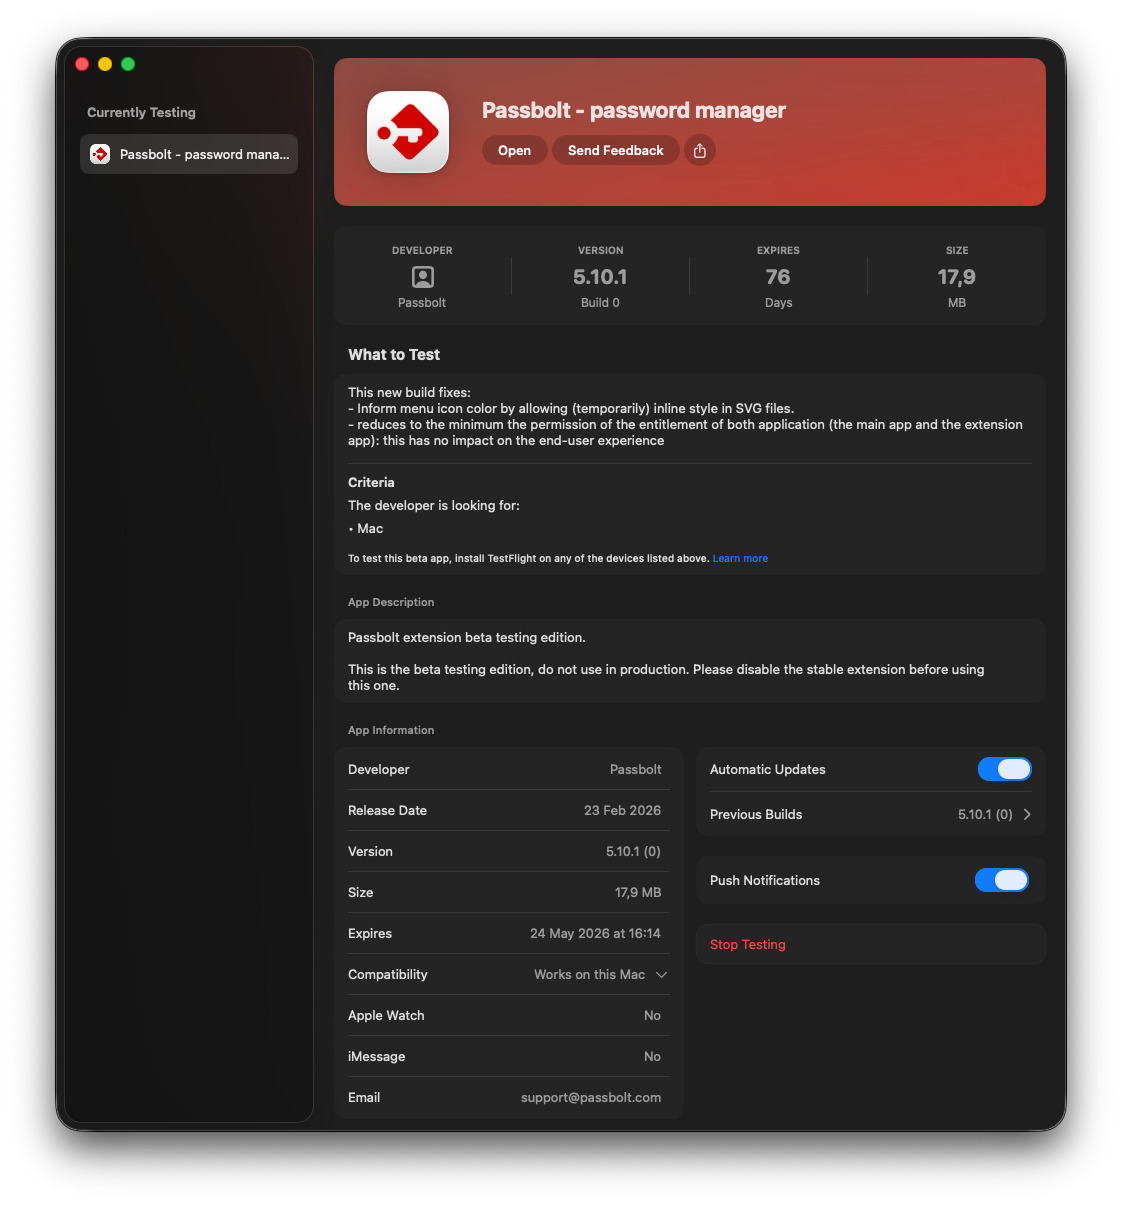Disable the Push Notifications switch
This screenshot has height=1205, width=1122.
click(x=1002, y=880)
